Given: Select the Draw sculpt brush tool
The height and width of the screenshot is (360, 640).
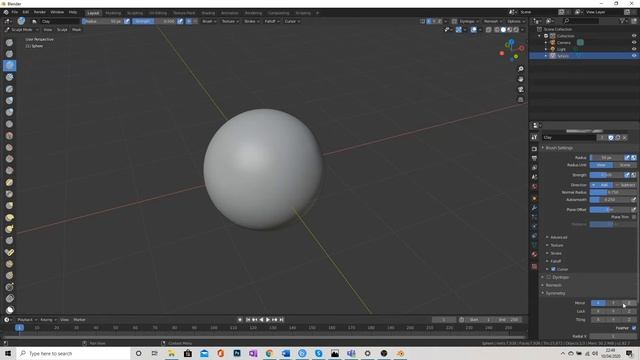Looking at the screenshot, I should click(x=9, y=42).
